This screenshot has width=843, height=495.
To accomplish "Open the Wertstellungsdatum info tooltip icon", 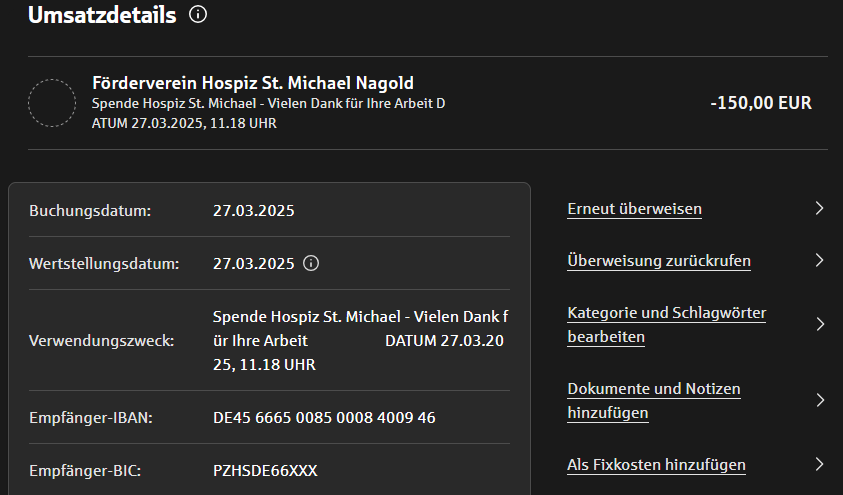I will point(311,264).
